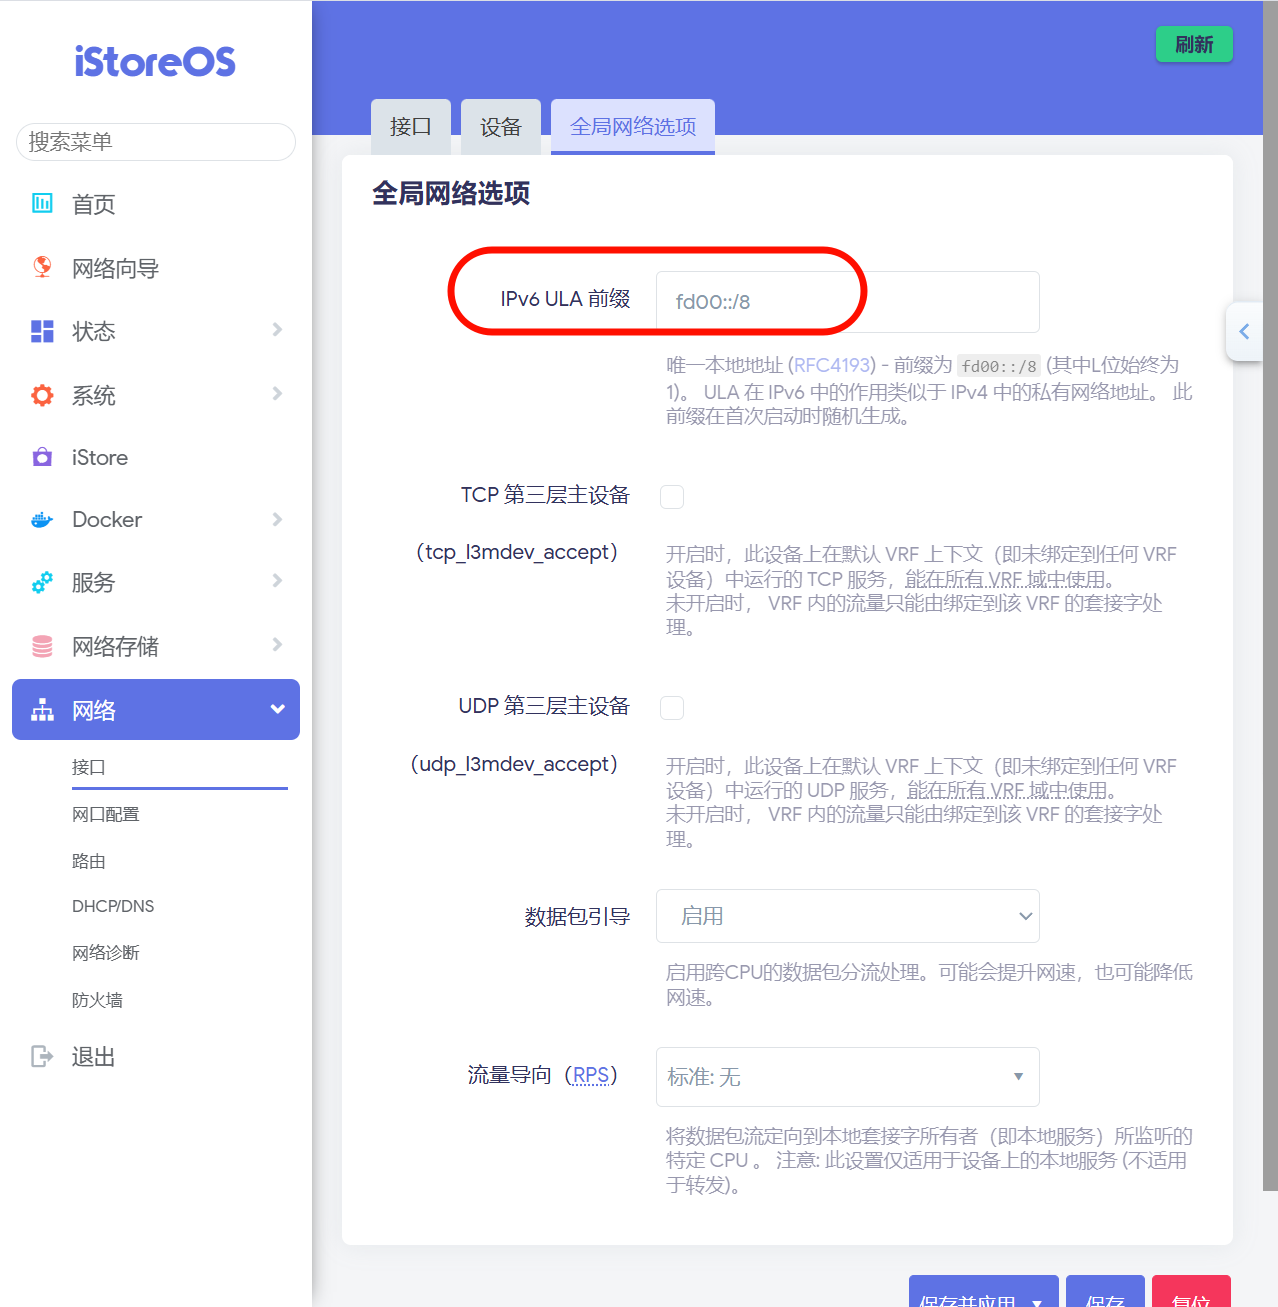Click the 状态 grid icon
The image size is (1278, 1307).
[x=42, y=331]
